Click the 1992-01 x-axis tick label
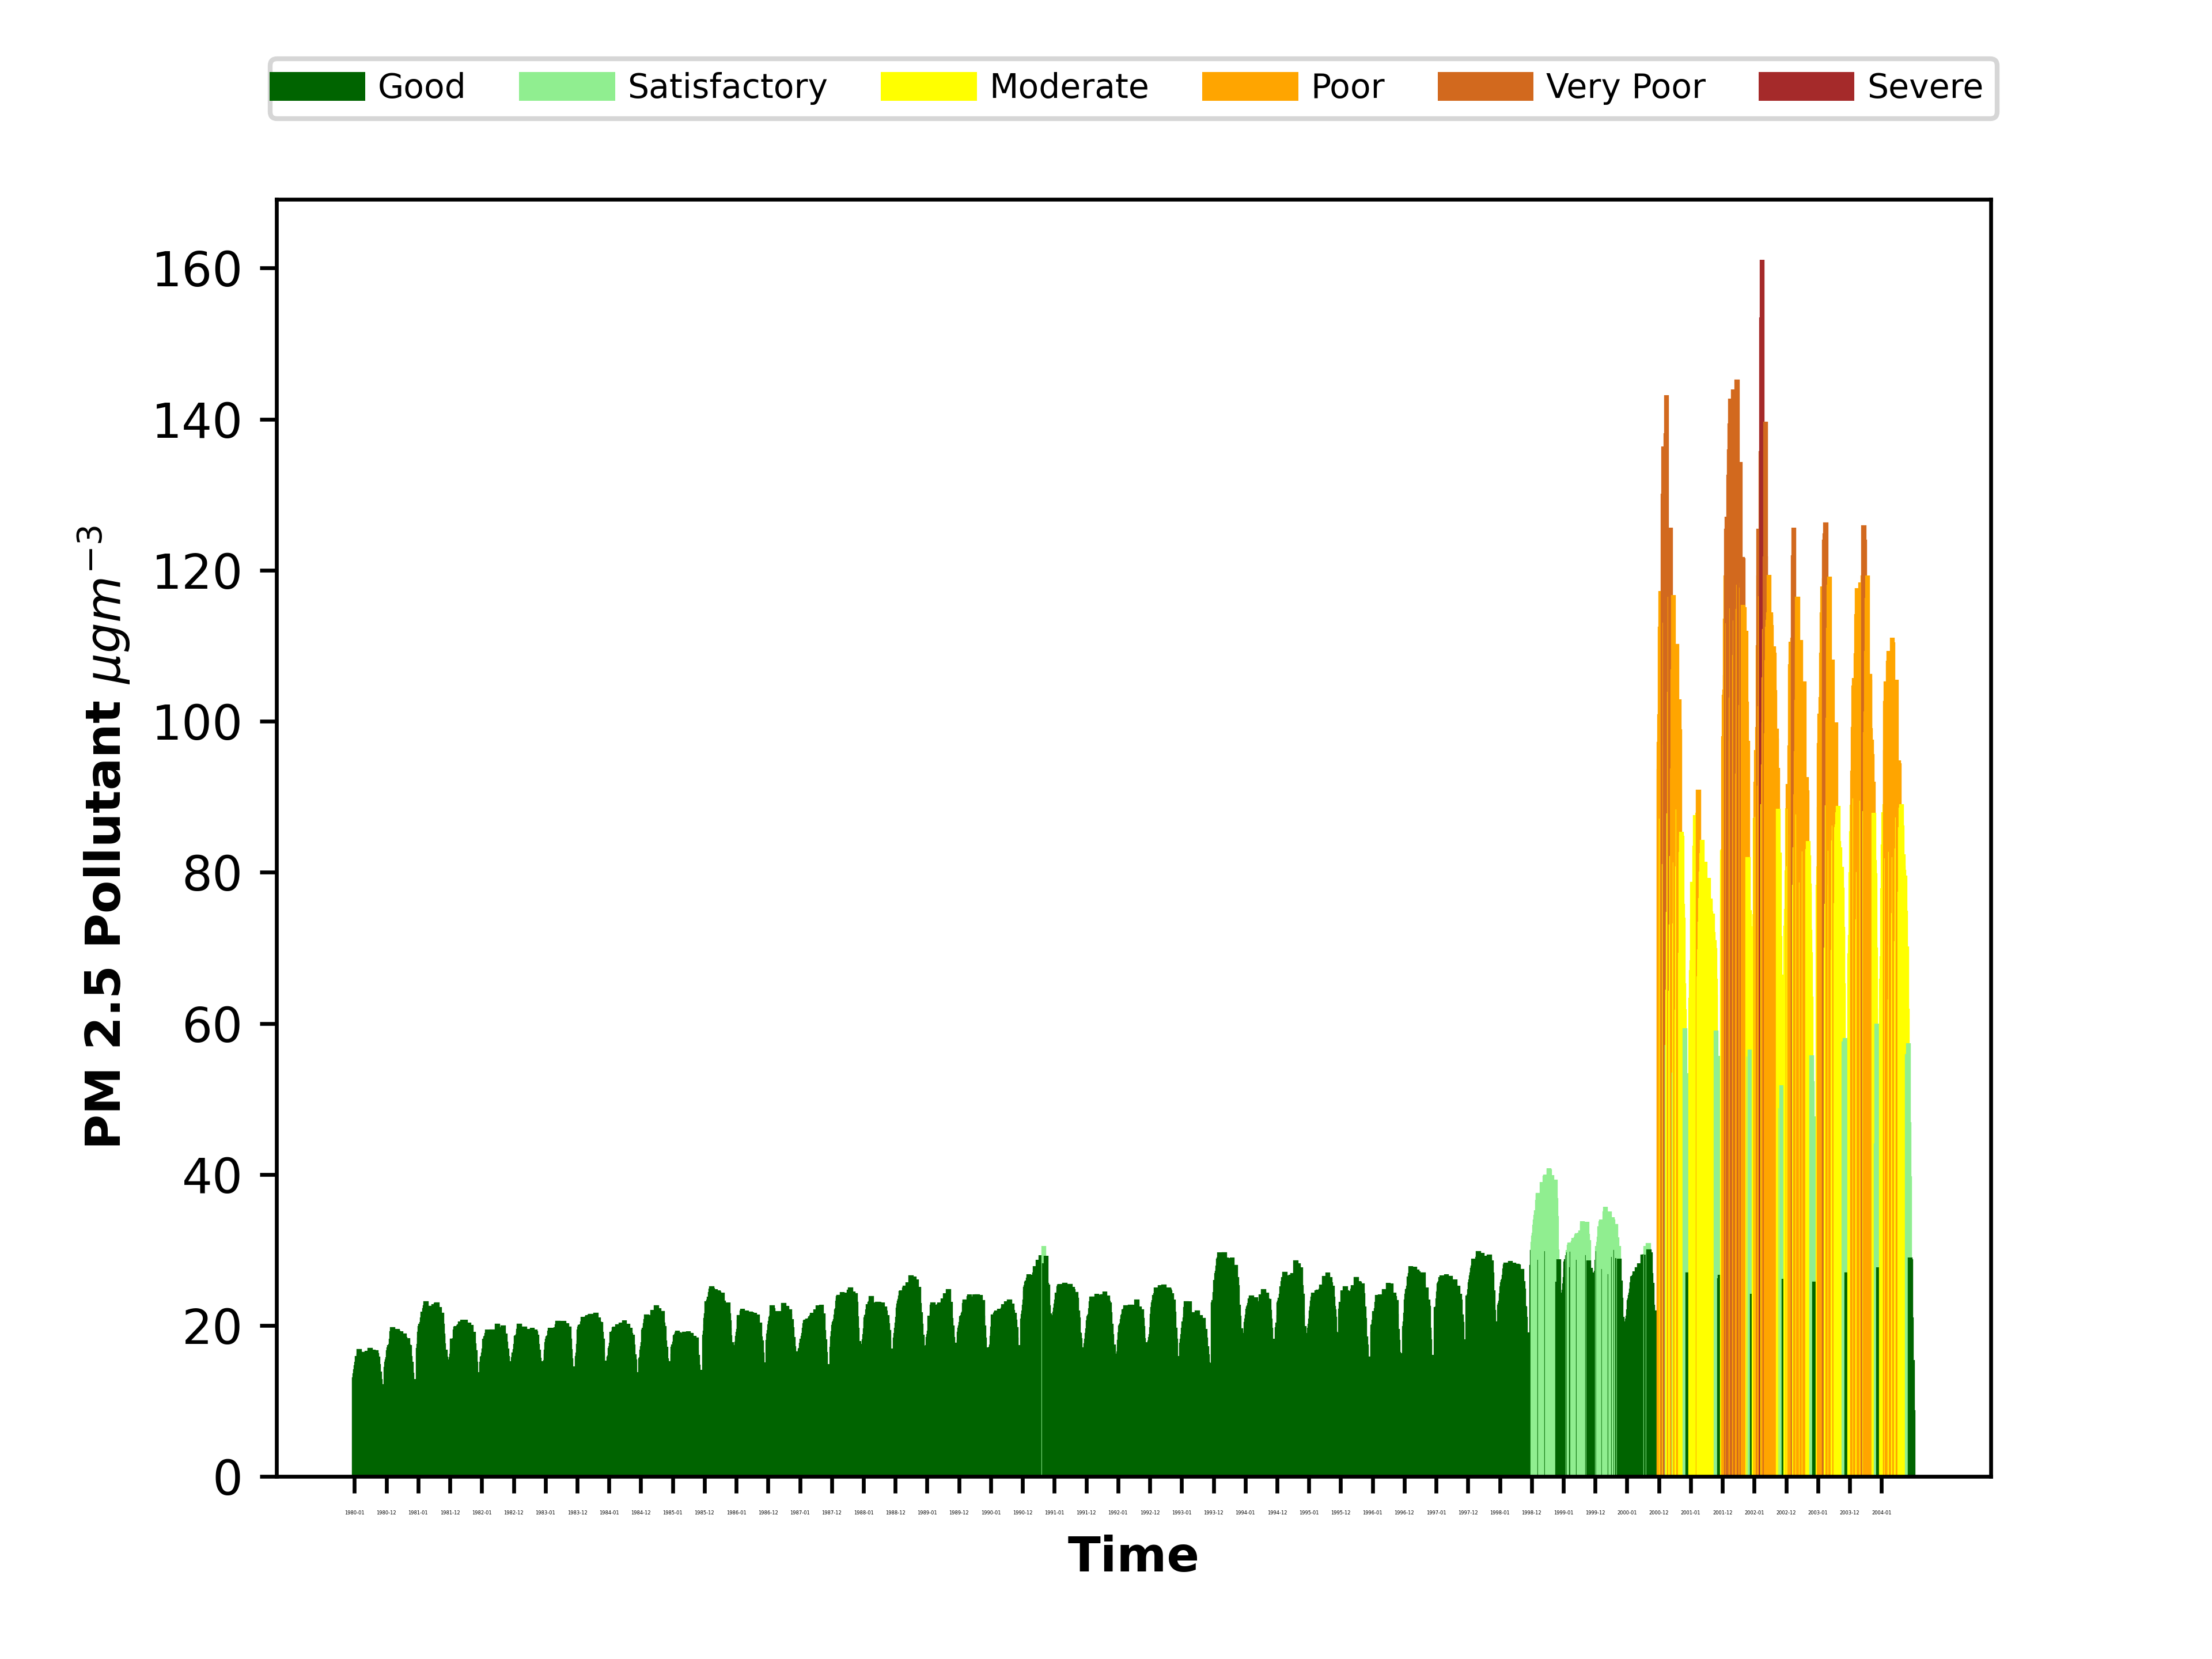Screen dimensions: 2212x1659 pyautogui.click(x=1118, y=1513)
